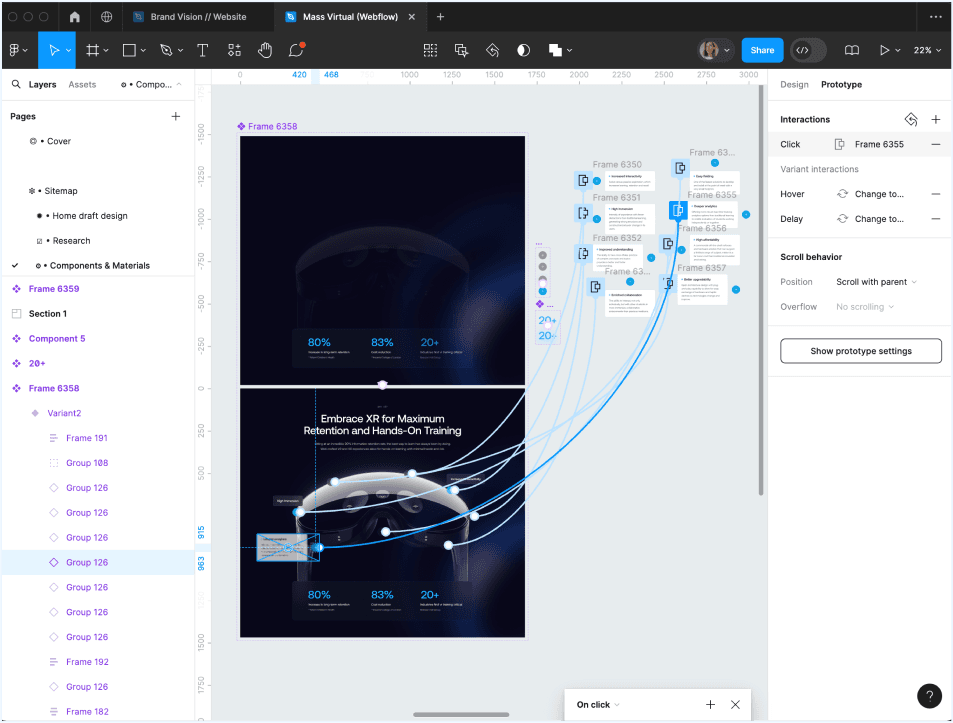
Task: Open the Figma main menu icon
Action: pyautogui.click(x=15, y=50)
